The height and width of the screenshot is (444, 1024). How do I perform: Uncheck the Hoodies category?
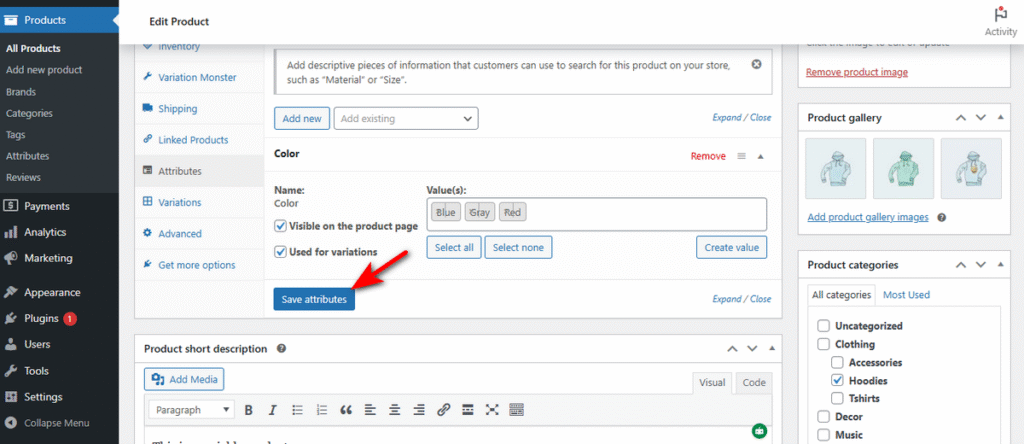[837, 380]
